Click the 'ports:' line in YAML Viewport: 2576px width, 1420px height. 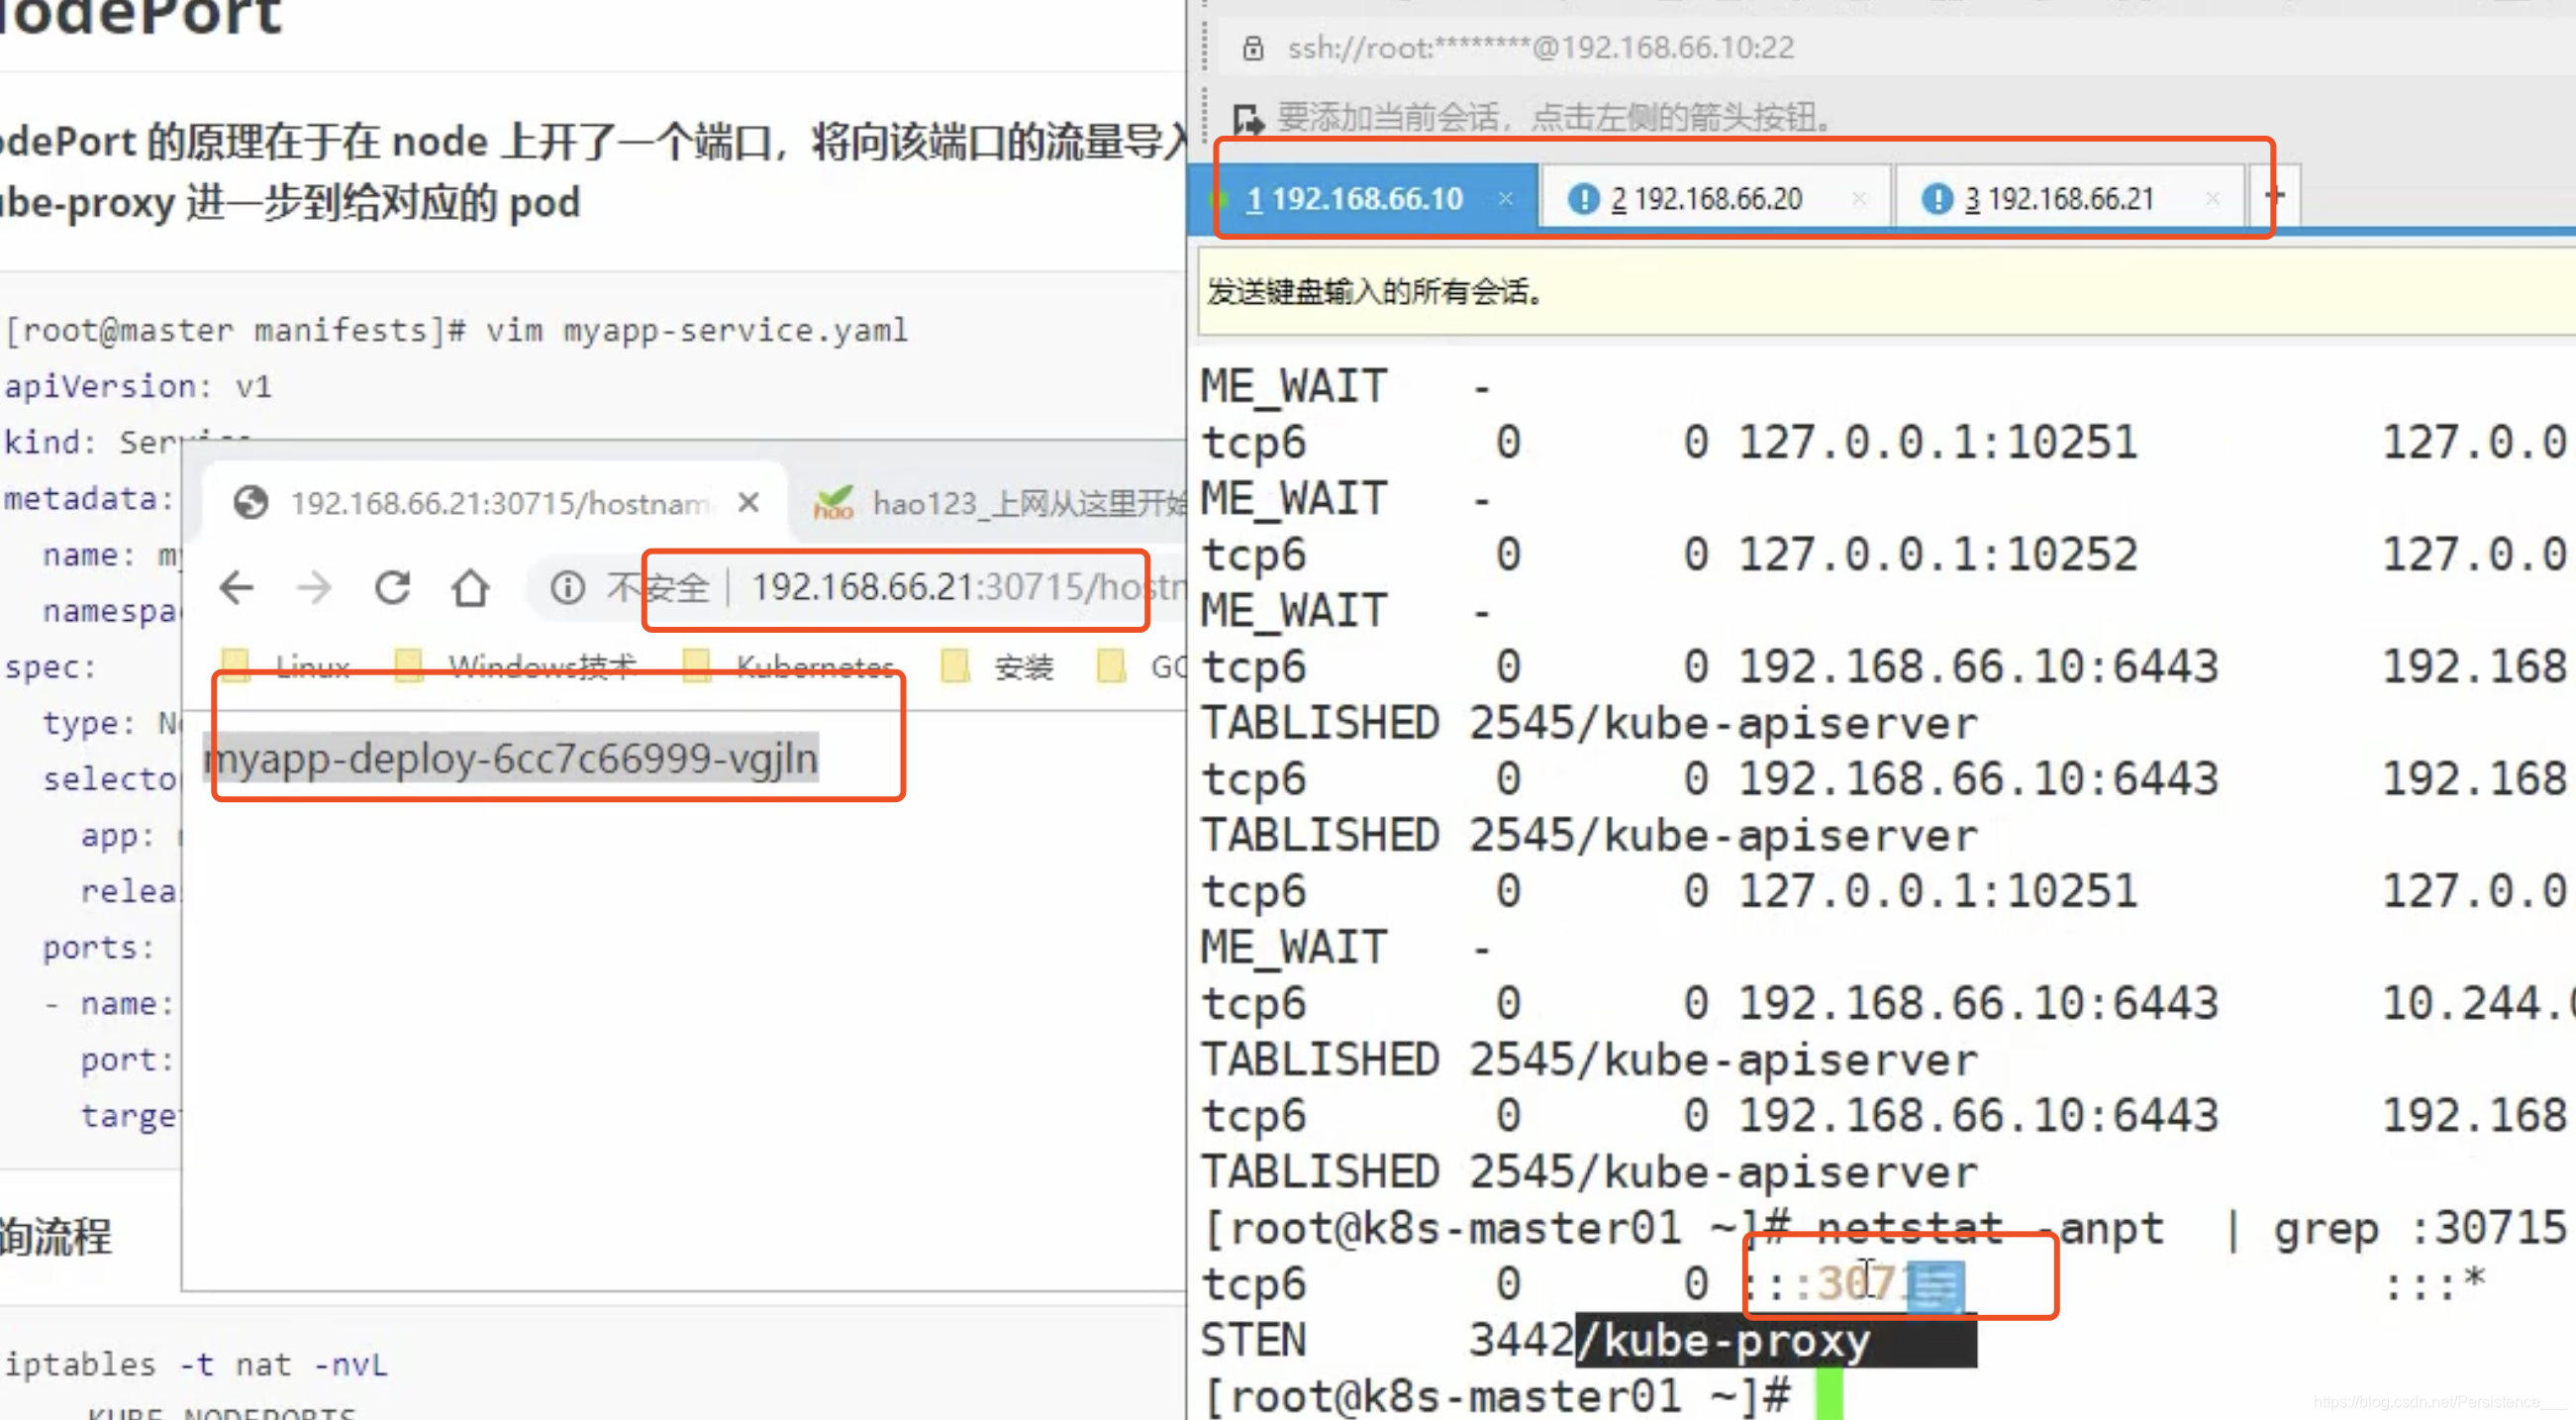99,947
